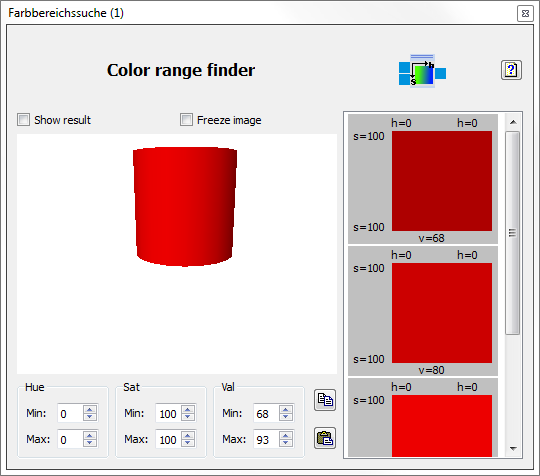
Task: Click the scrollbar up arrow in swatch list
Action: (513, 122)
